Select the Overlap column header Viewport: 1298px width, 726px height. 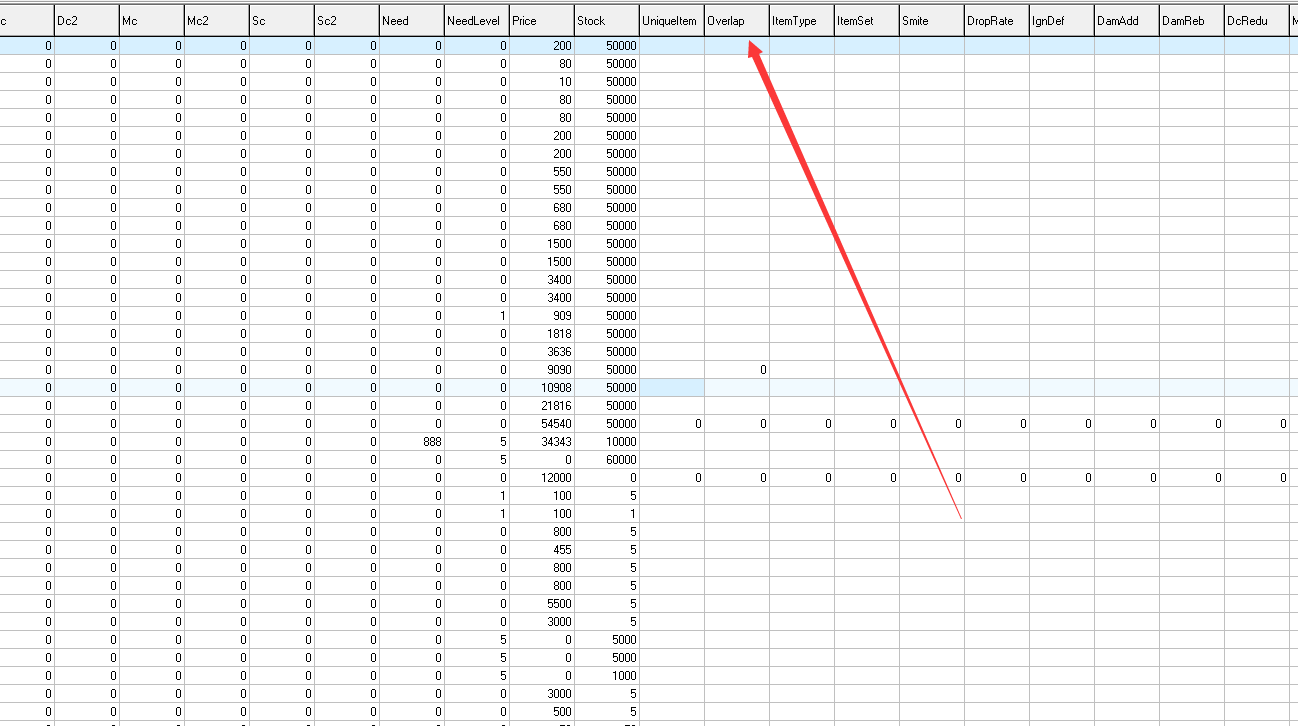point(736,21)
